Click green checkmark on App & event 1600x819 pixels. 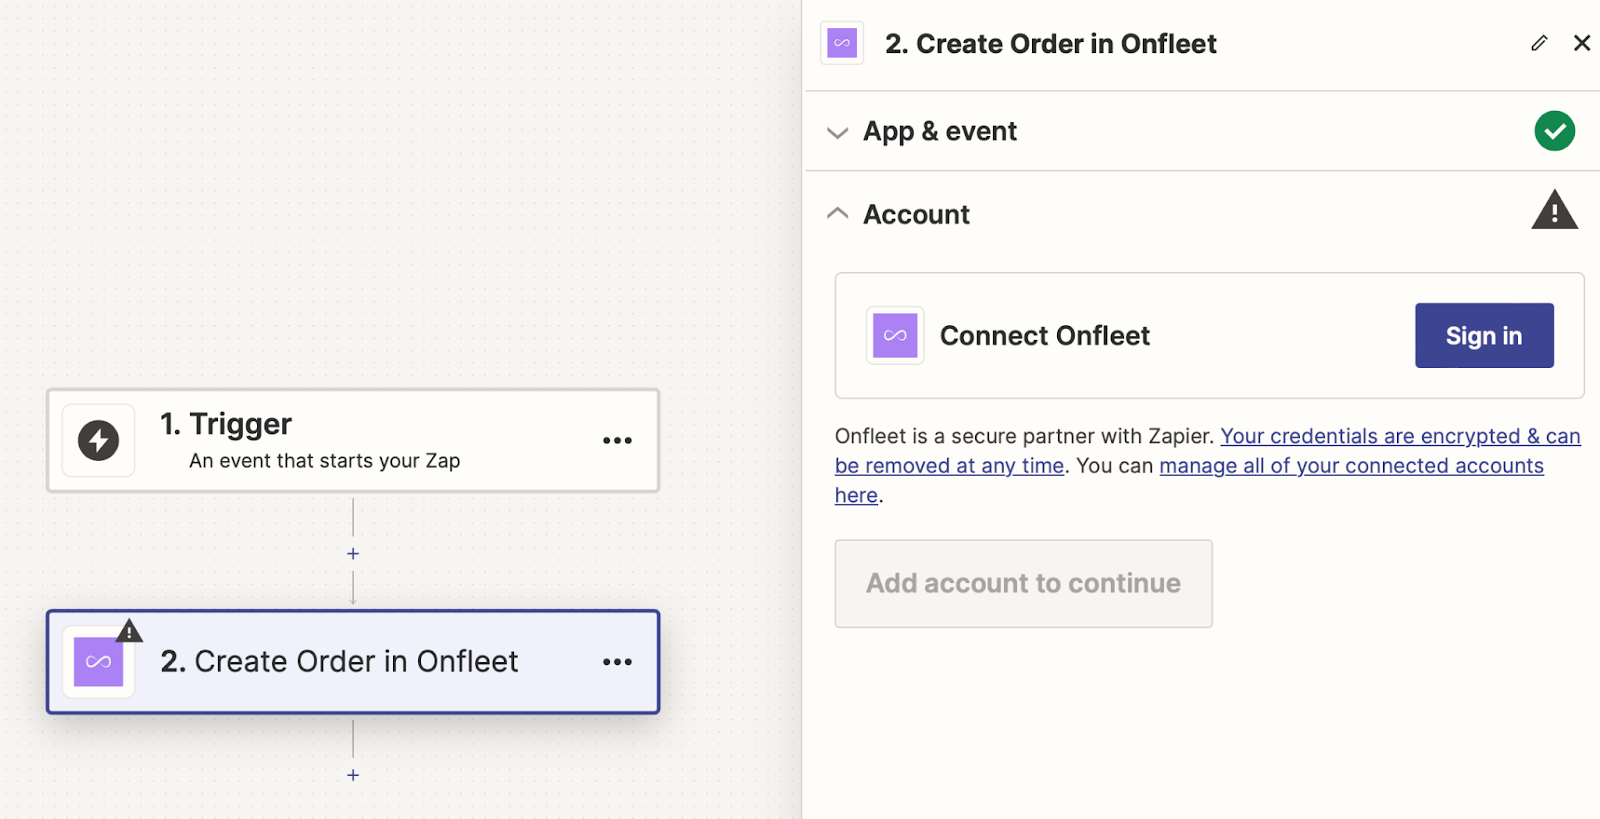coord(1555,131)
